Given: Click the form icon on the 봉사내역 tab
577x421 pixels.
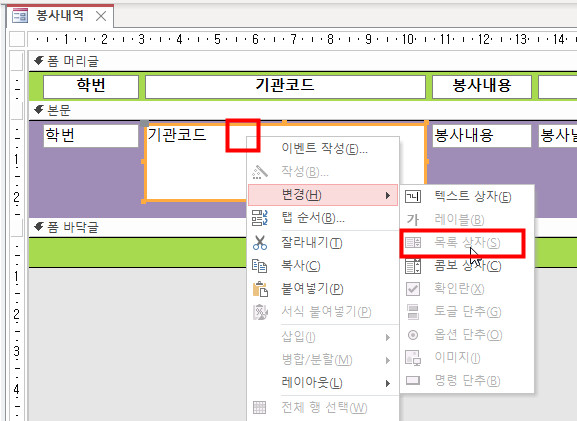Looking at the screenshot, I should point(20,16).
